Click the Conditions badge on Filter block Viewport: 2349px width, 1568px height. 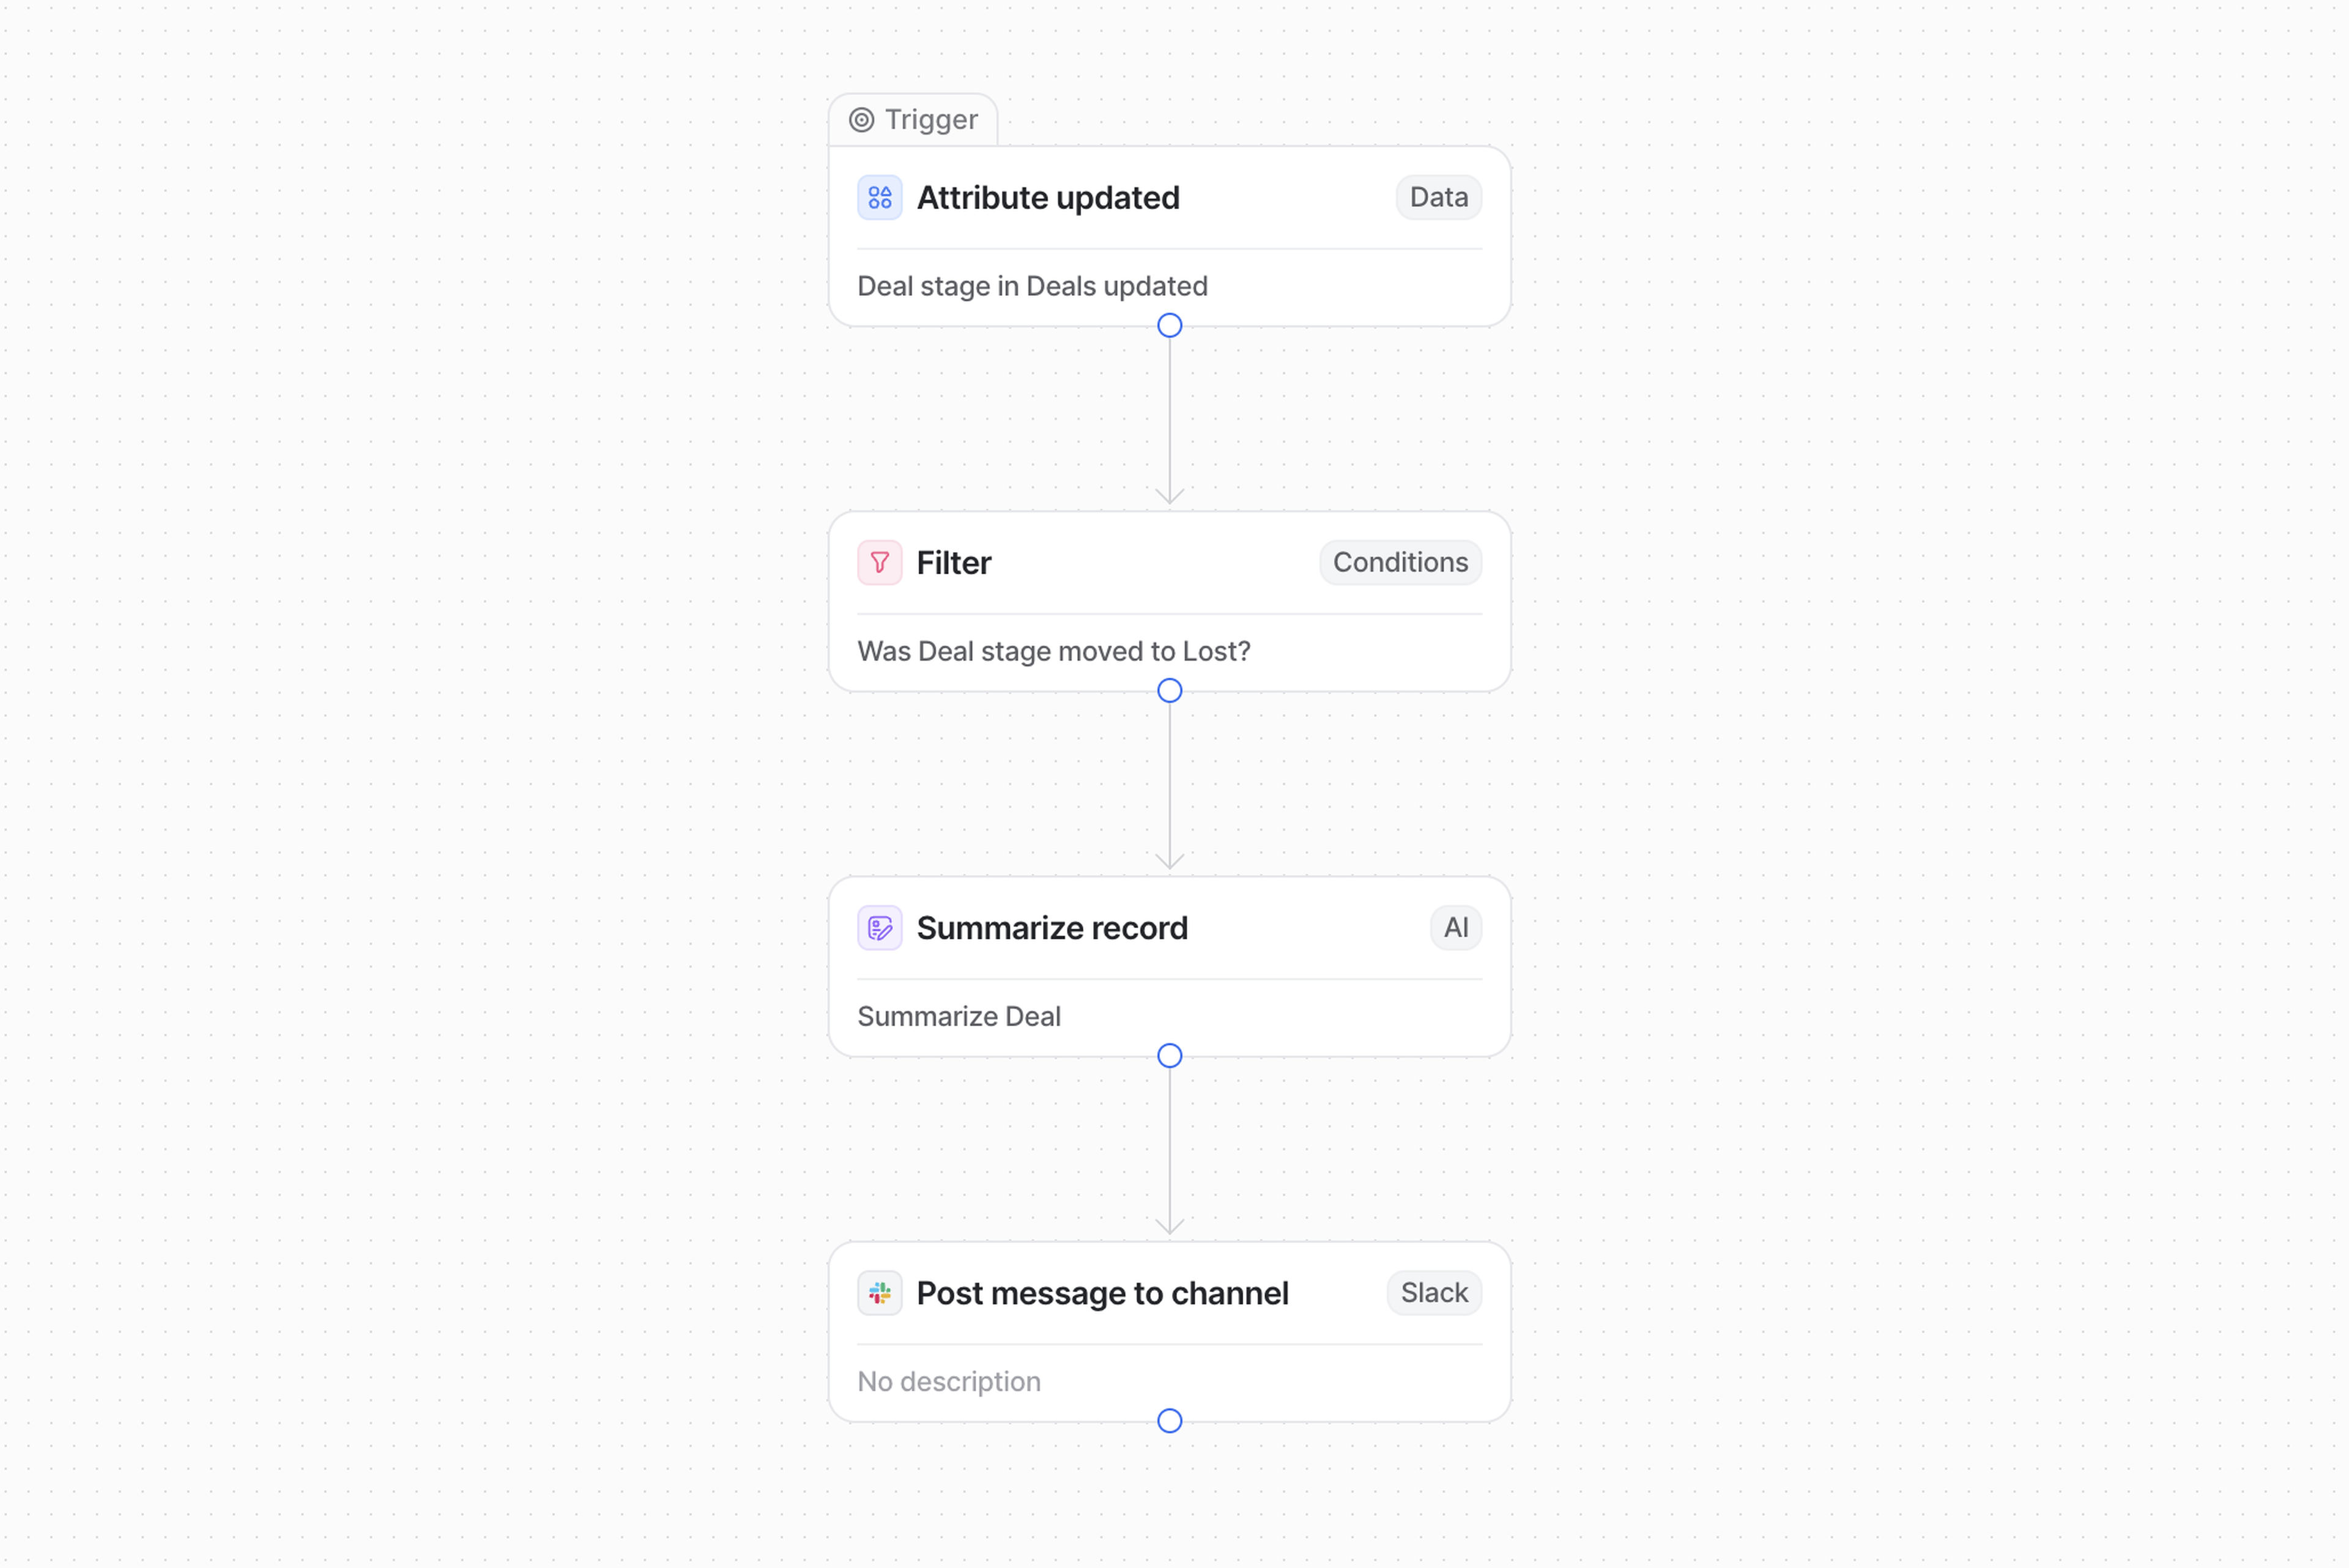1399,563
